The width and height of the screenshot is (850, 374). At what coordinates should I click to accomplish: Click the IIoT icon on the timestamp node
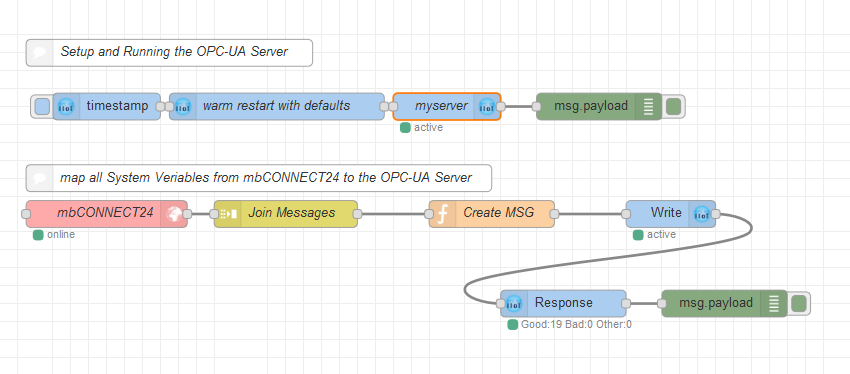tap(66, 106)
